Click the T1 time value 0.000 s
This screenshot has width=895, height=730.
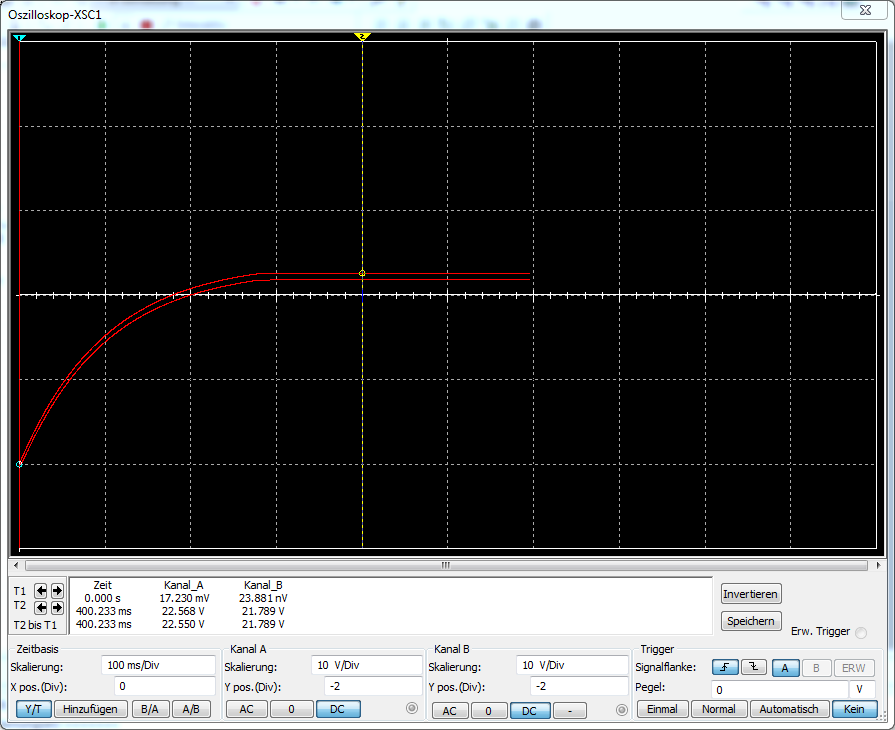tap(103, 598)
